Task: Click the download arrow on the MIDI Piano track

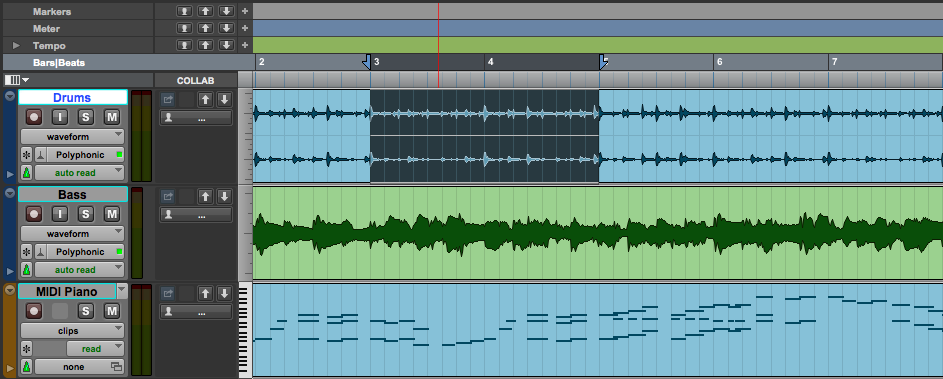Action: pyautogui.click(x=224, y=294)
